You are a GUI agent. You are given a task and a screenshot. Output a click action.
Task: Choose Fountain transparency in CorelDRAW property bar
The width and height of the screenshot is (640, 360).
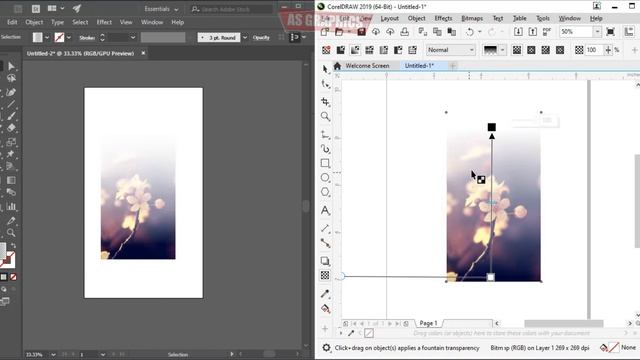click(x=355, y=50)
